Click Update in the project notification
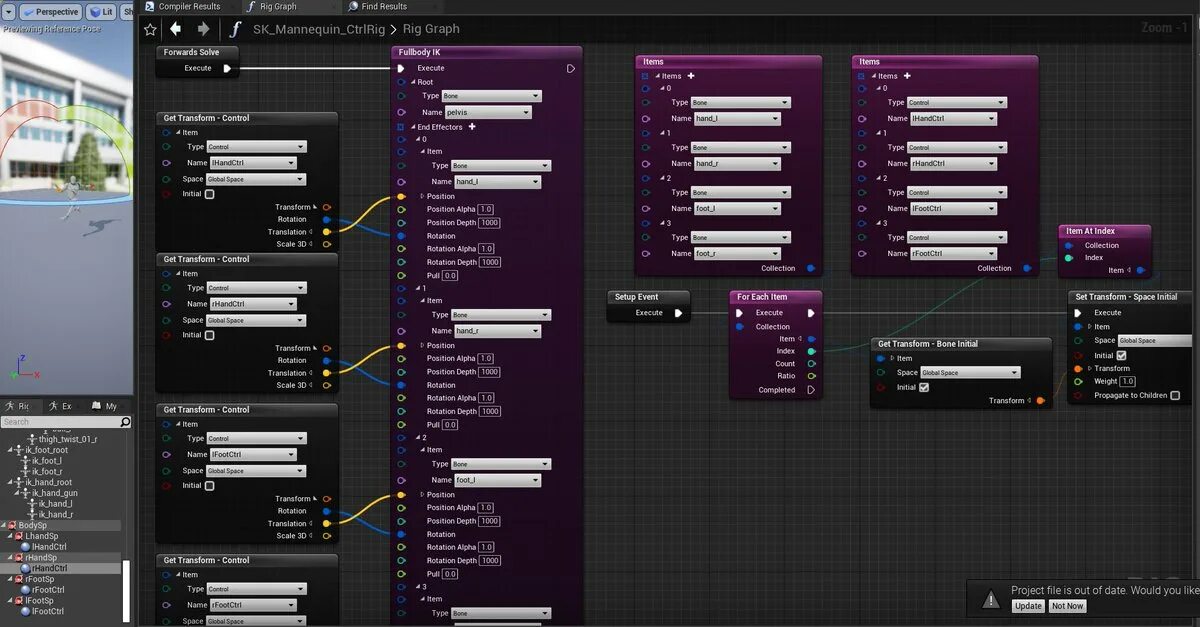1200x627 pixels. pos(1028,606)
